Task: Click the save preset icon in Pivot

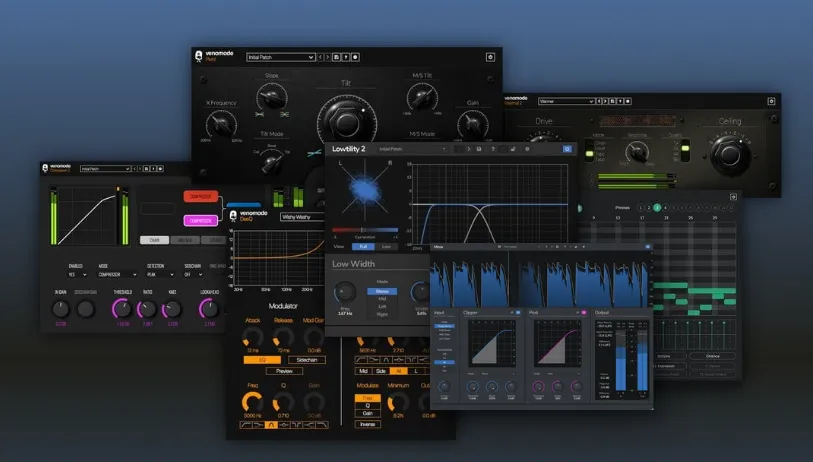Action: coord(337,57)
